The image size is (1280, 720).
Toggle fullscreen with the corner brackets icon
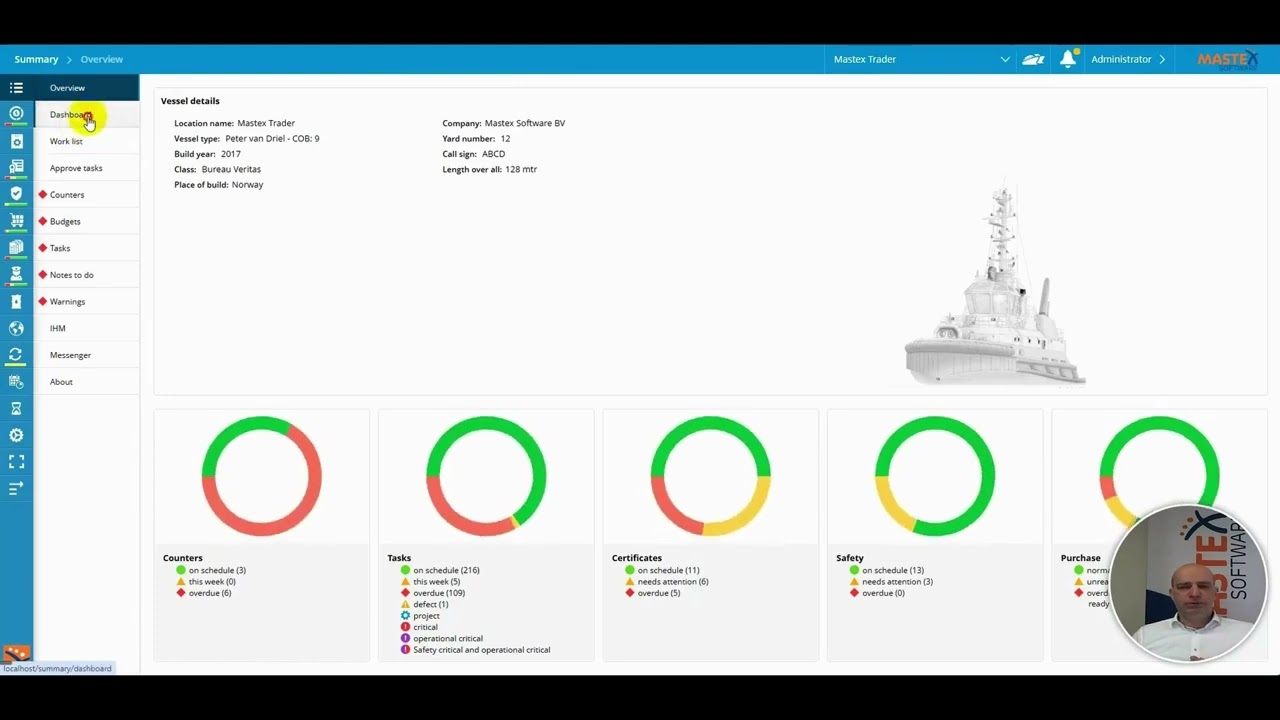coord(16,462)
